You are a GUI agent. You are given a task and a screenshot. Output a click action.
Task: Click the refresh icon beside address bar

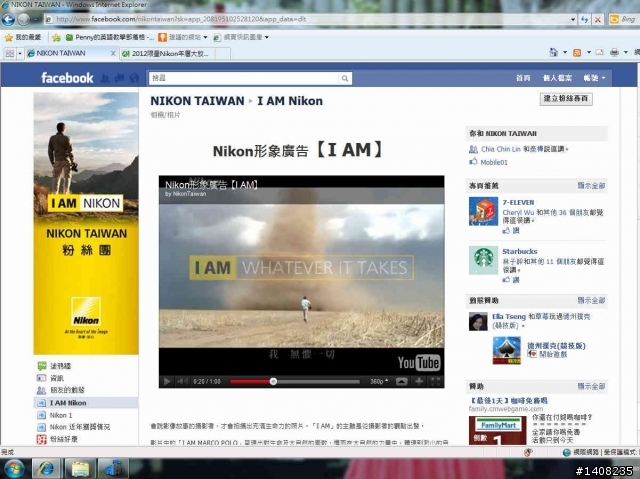pyautogui.click(x=584, y=19)
